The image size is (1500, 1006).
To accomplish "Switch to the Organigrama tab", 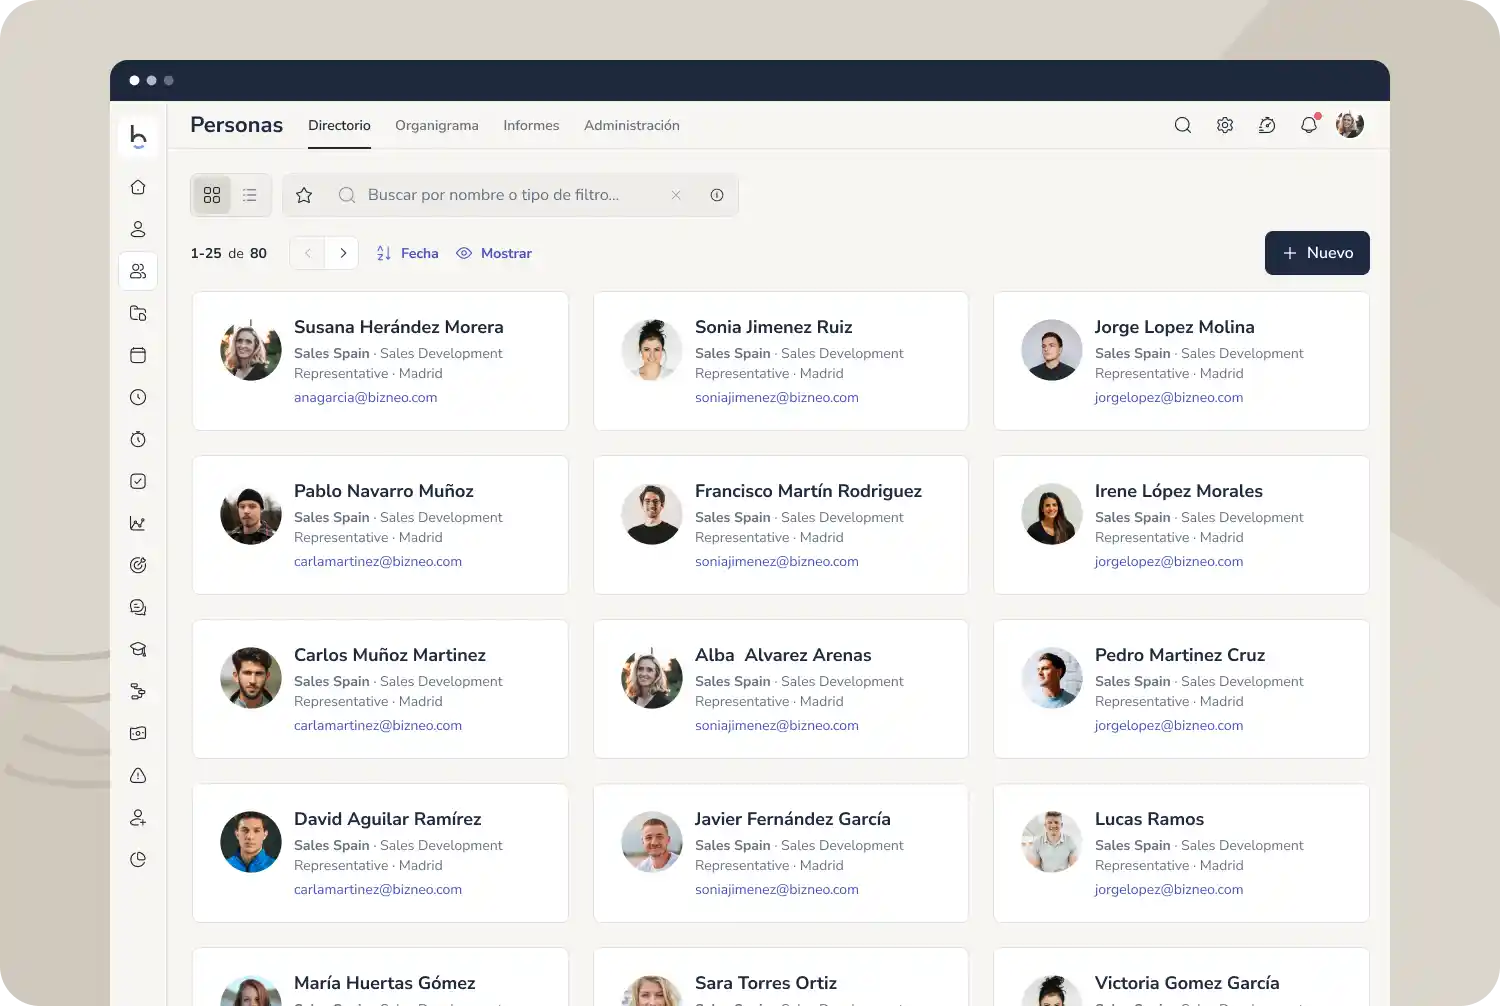I will click(436, 125).
